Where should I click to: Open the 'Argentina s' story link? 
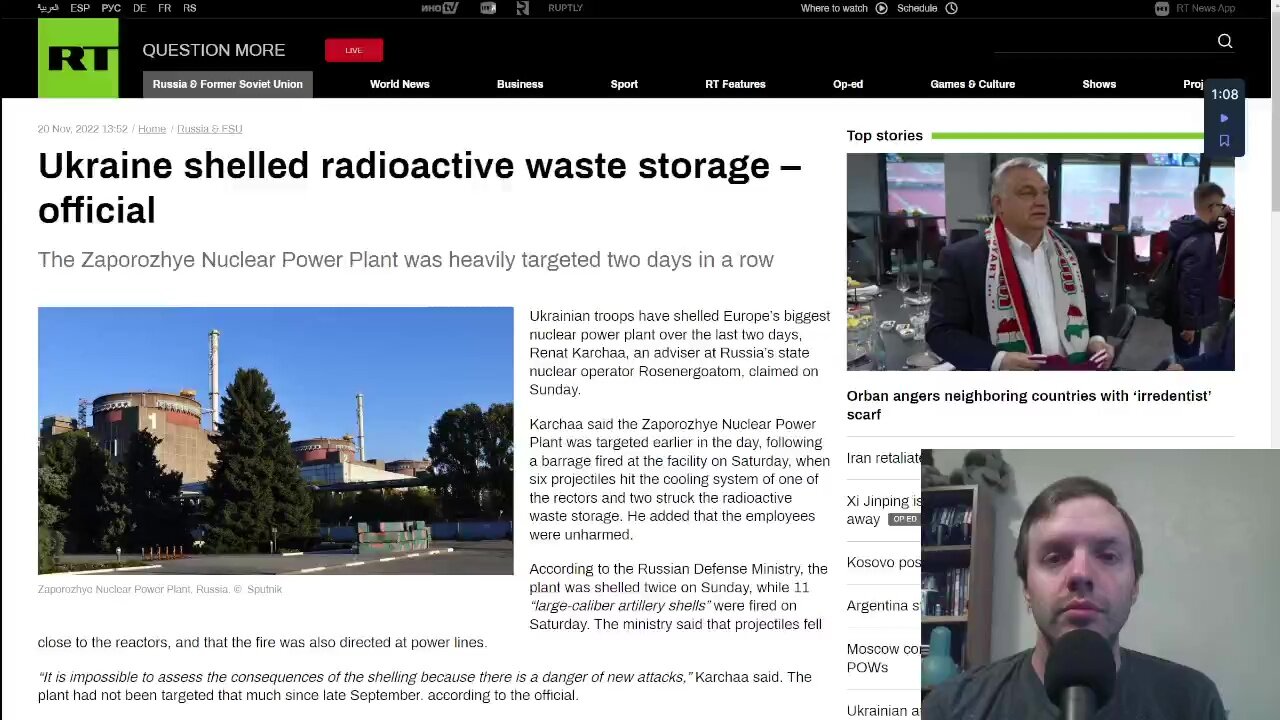point(884,605)
